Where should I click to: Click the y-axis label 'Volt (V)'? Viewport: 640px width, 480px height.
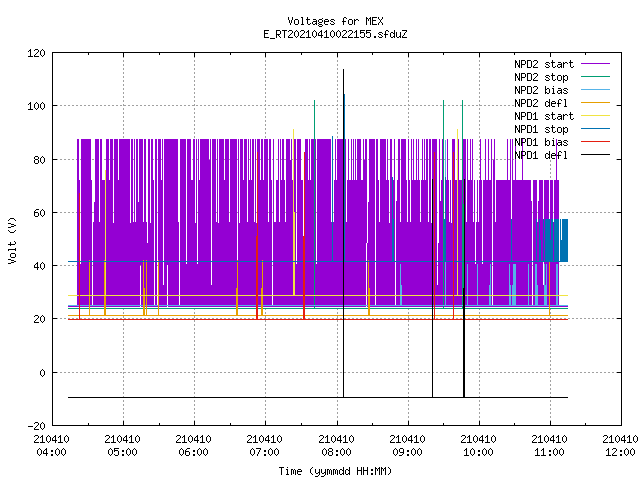pos(13,240)
